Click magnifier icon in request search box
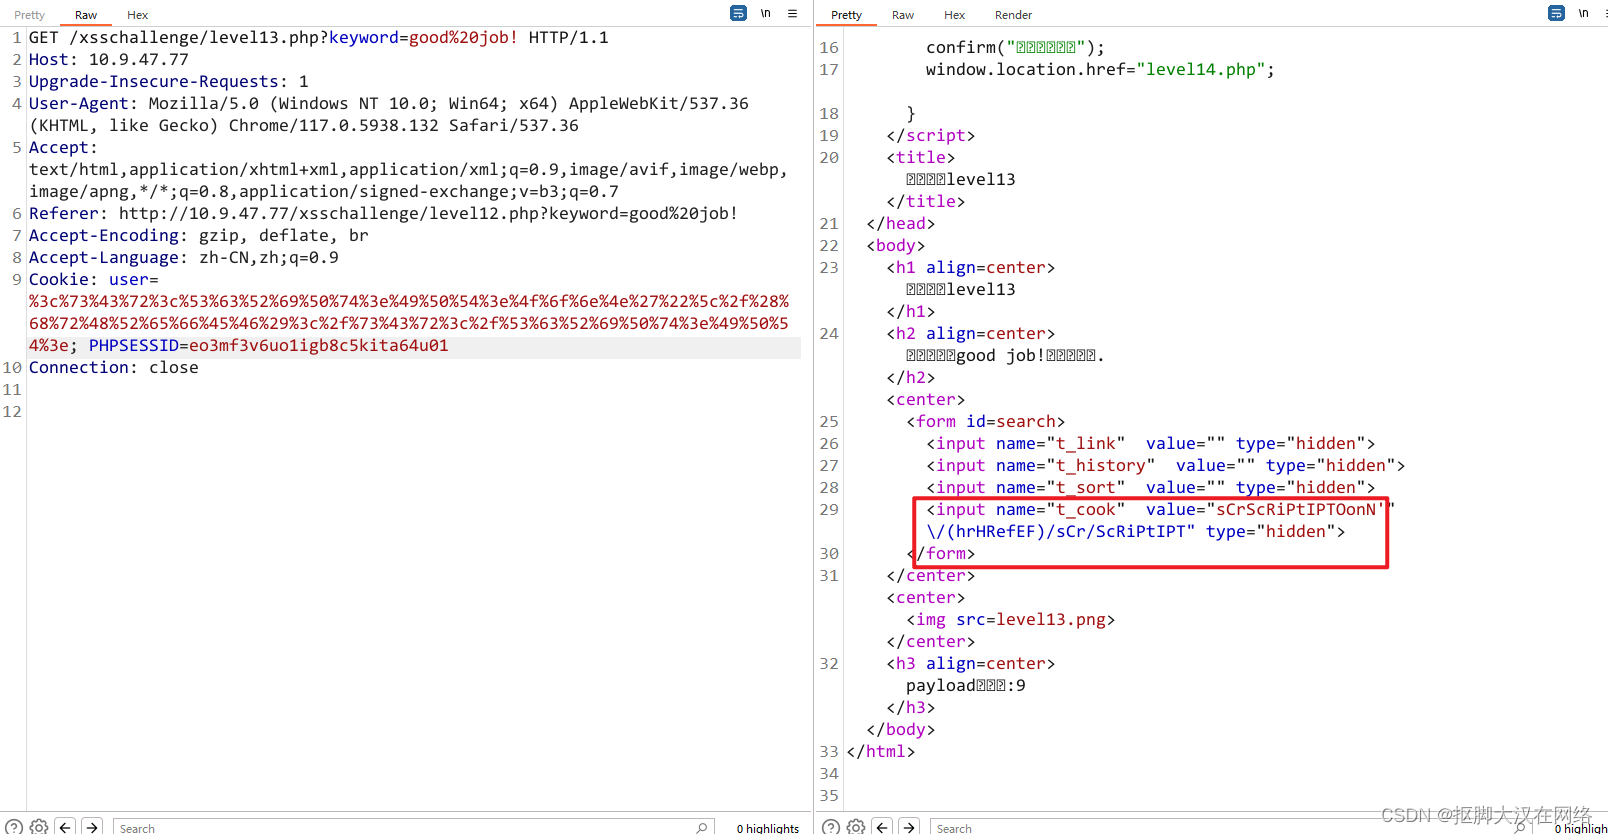This screenshot has width=1608, height=834. click(x=702, y=827)
